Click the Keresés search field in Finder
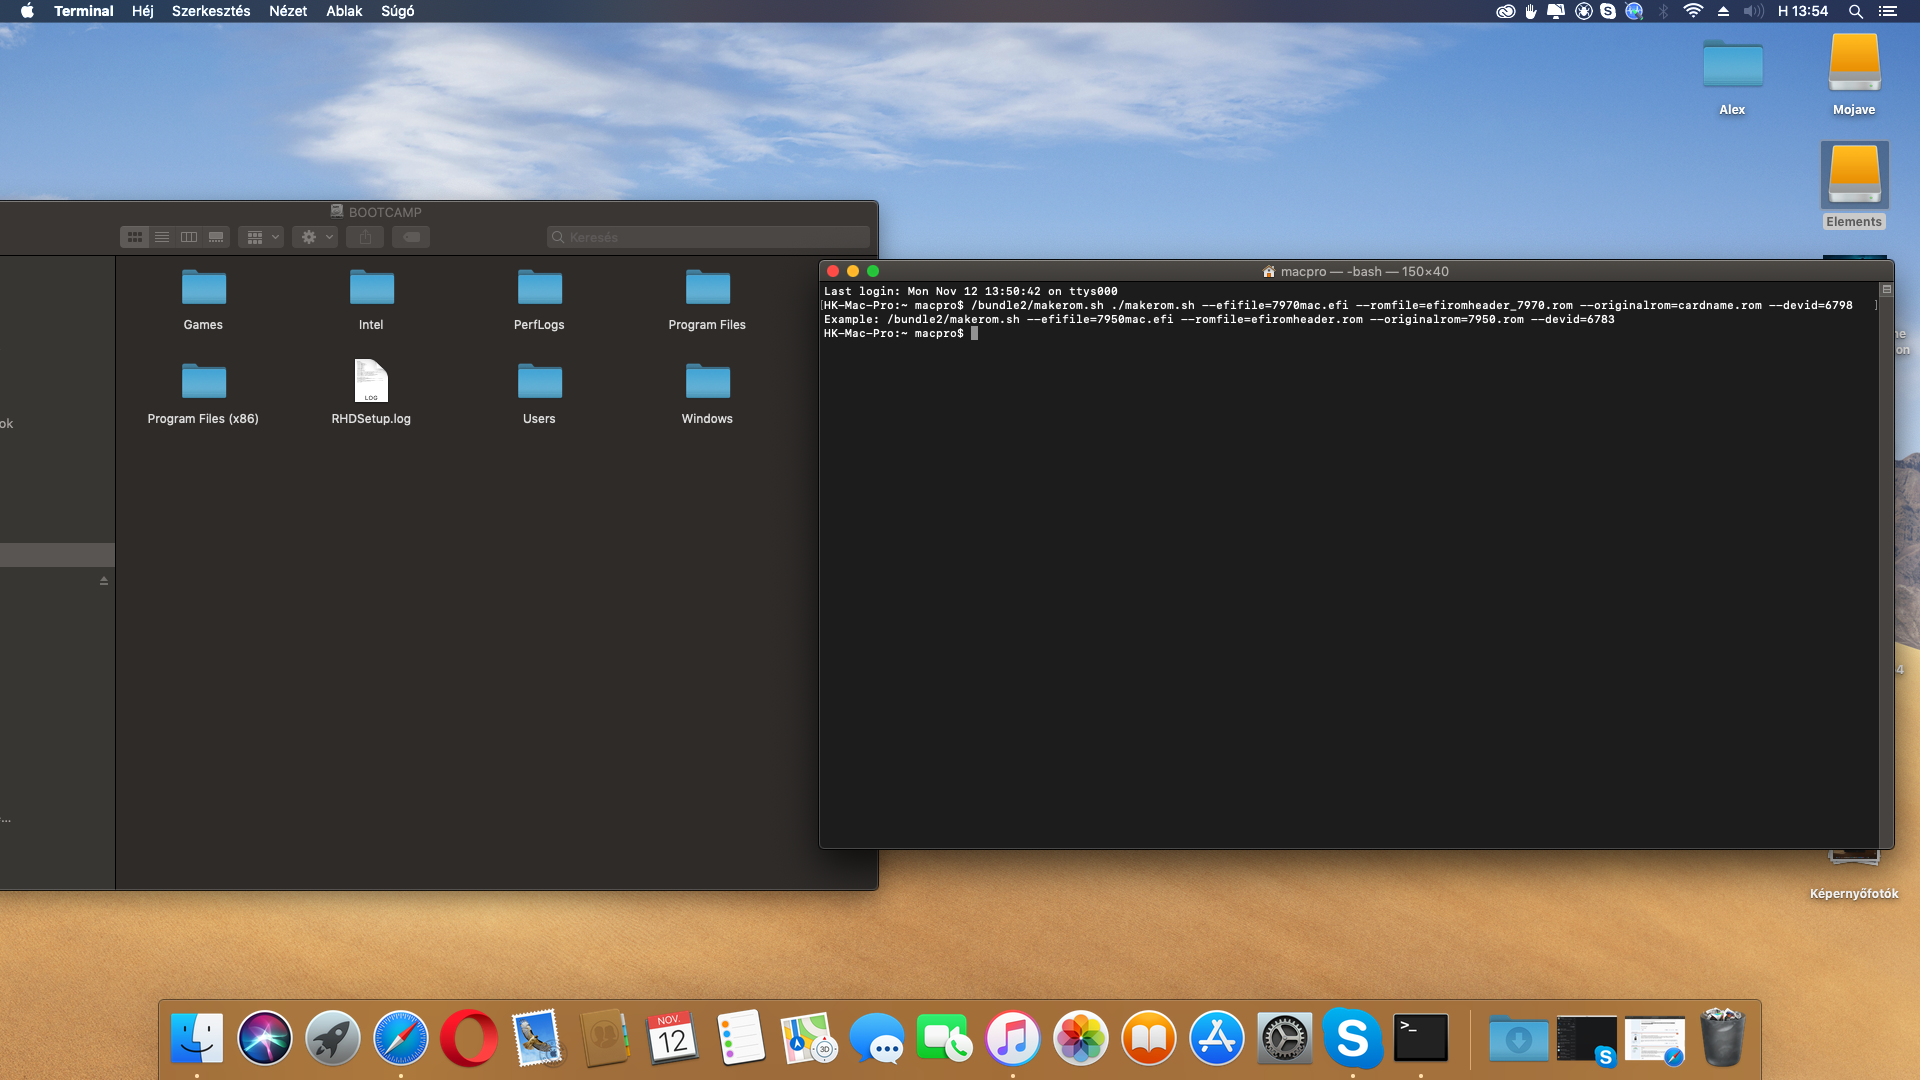The width and height of the screenshot is (1920, 1080). [x=708, y=237]
